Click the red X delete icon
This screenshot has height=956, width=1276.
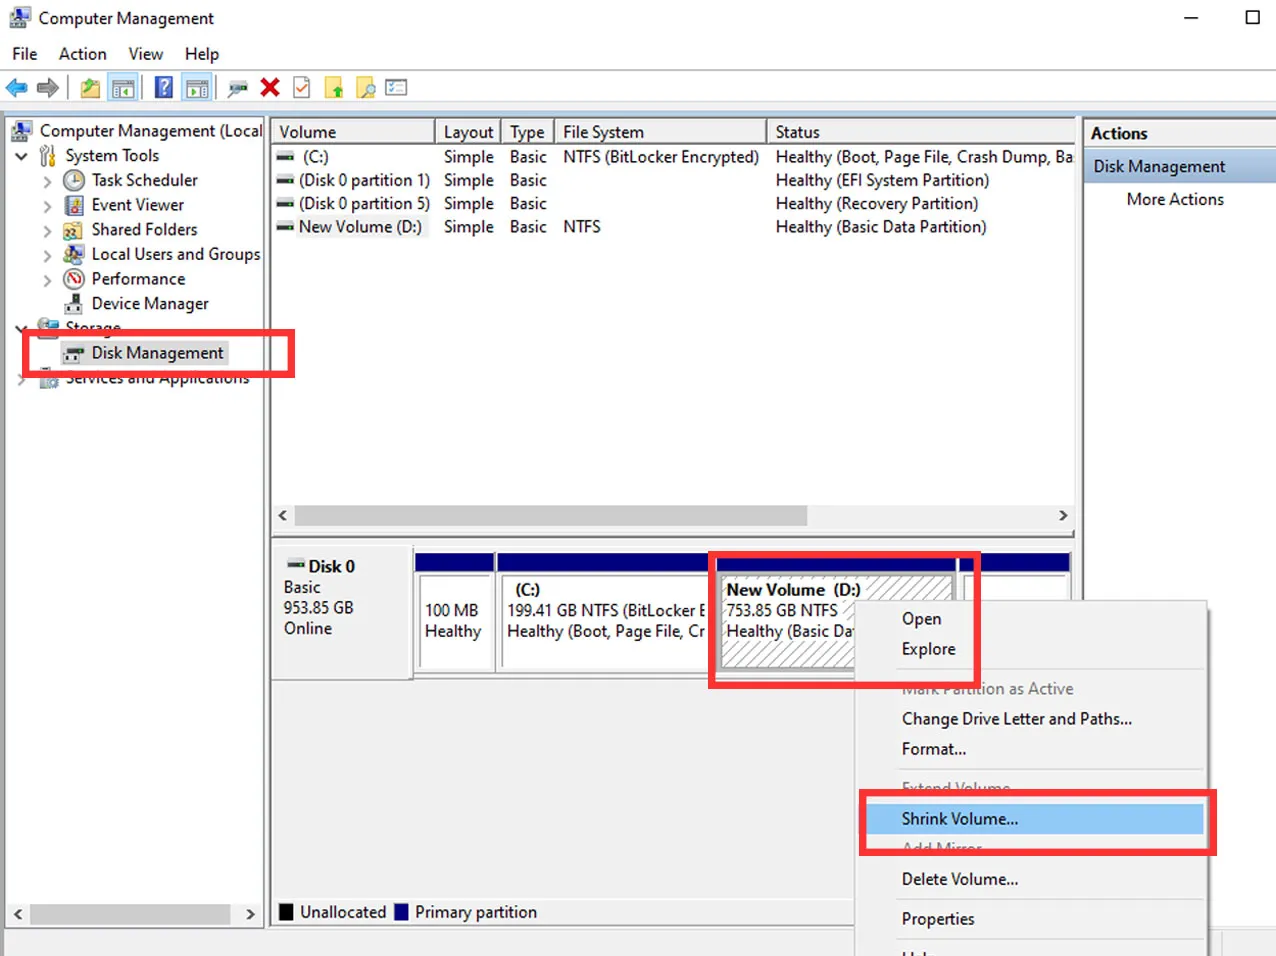[269, 88]
